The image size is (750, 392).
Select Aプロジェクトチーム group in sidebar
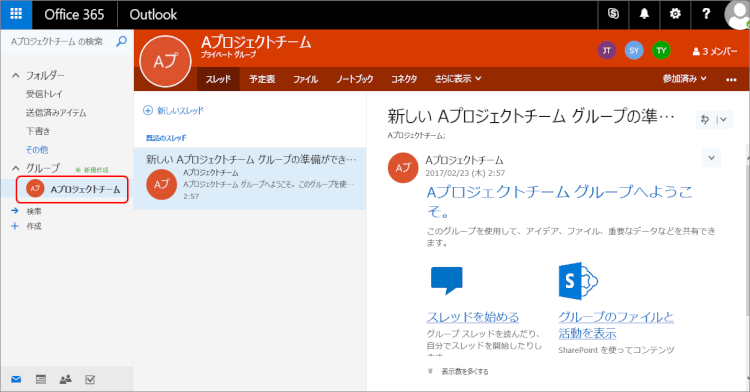pos(72,189)
